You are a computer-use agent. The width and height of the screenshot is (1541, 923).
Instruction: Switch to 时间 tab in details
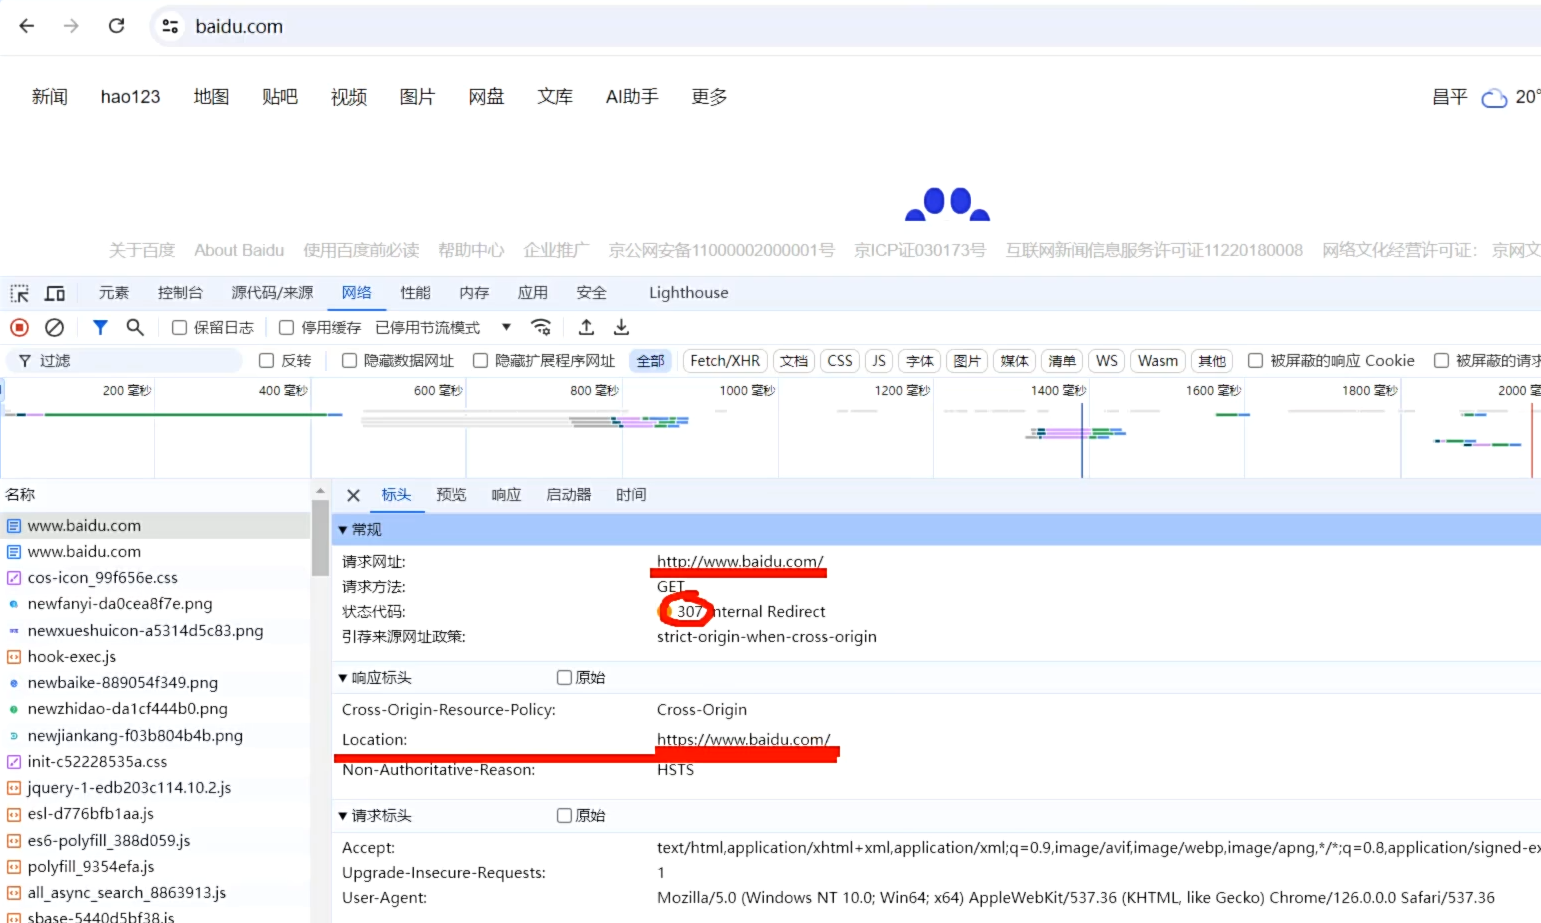pos(631,495)
